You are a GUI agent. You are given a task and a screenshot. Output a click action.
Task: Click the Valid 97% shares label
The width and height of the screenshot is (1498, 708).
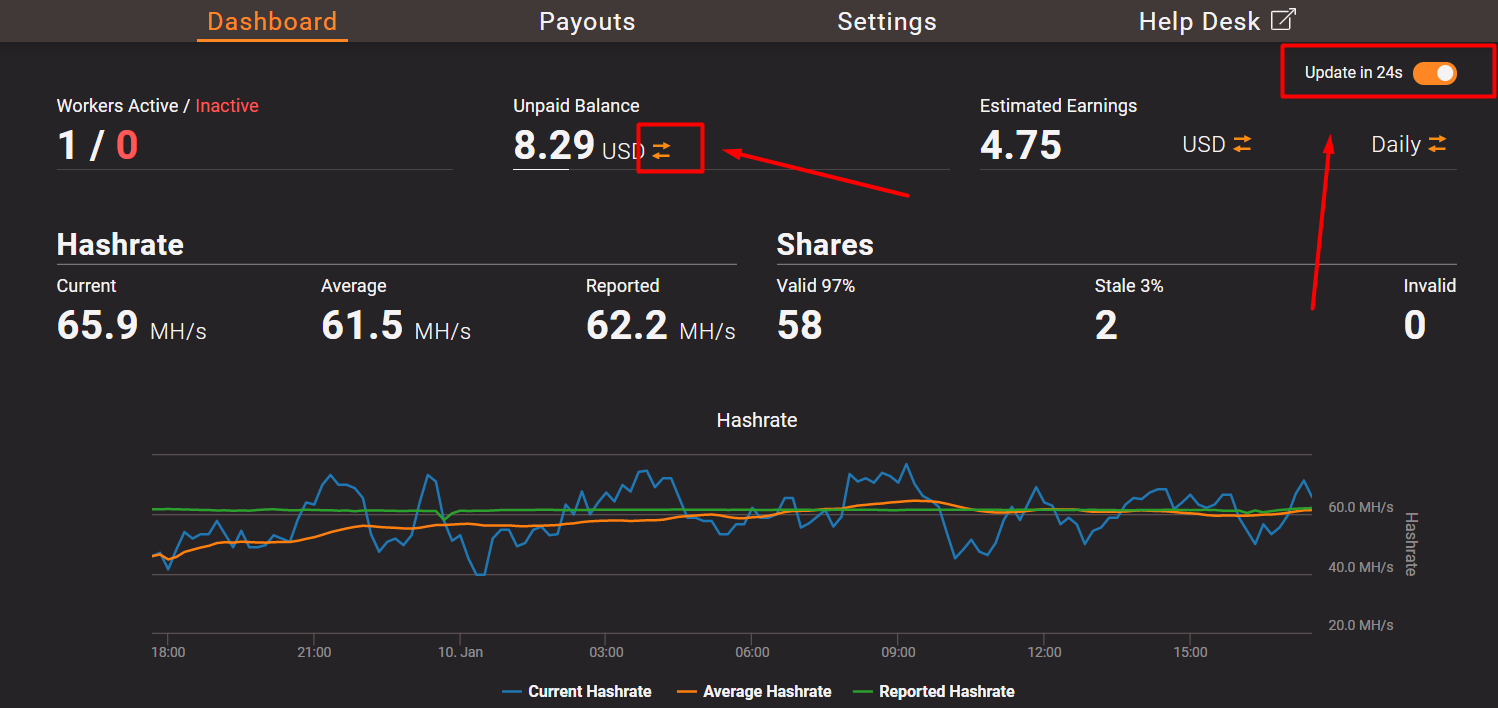(816, 286)
